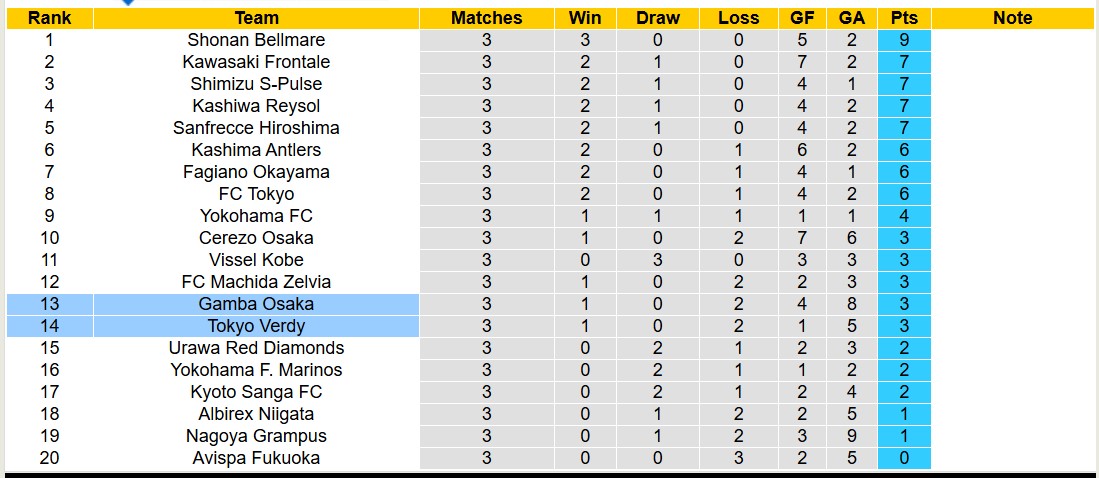
Task: Click Avispa Fukuoka at the bottom
Action: tap(256, 458)
